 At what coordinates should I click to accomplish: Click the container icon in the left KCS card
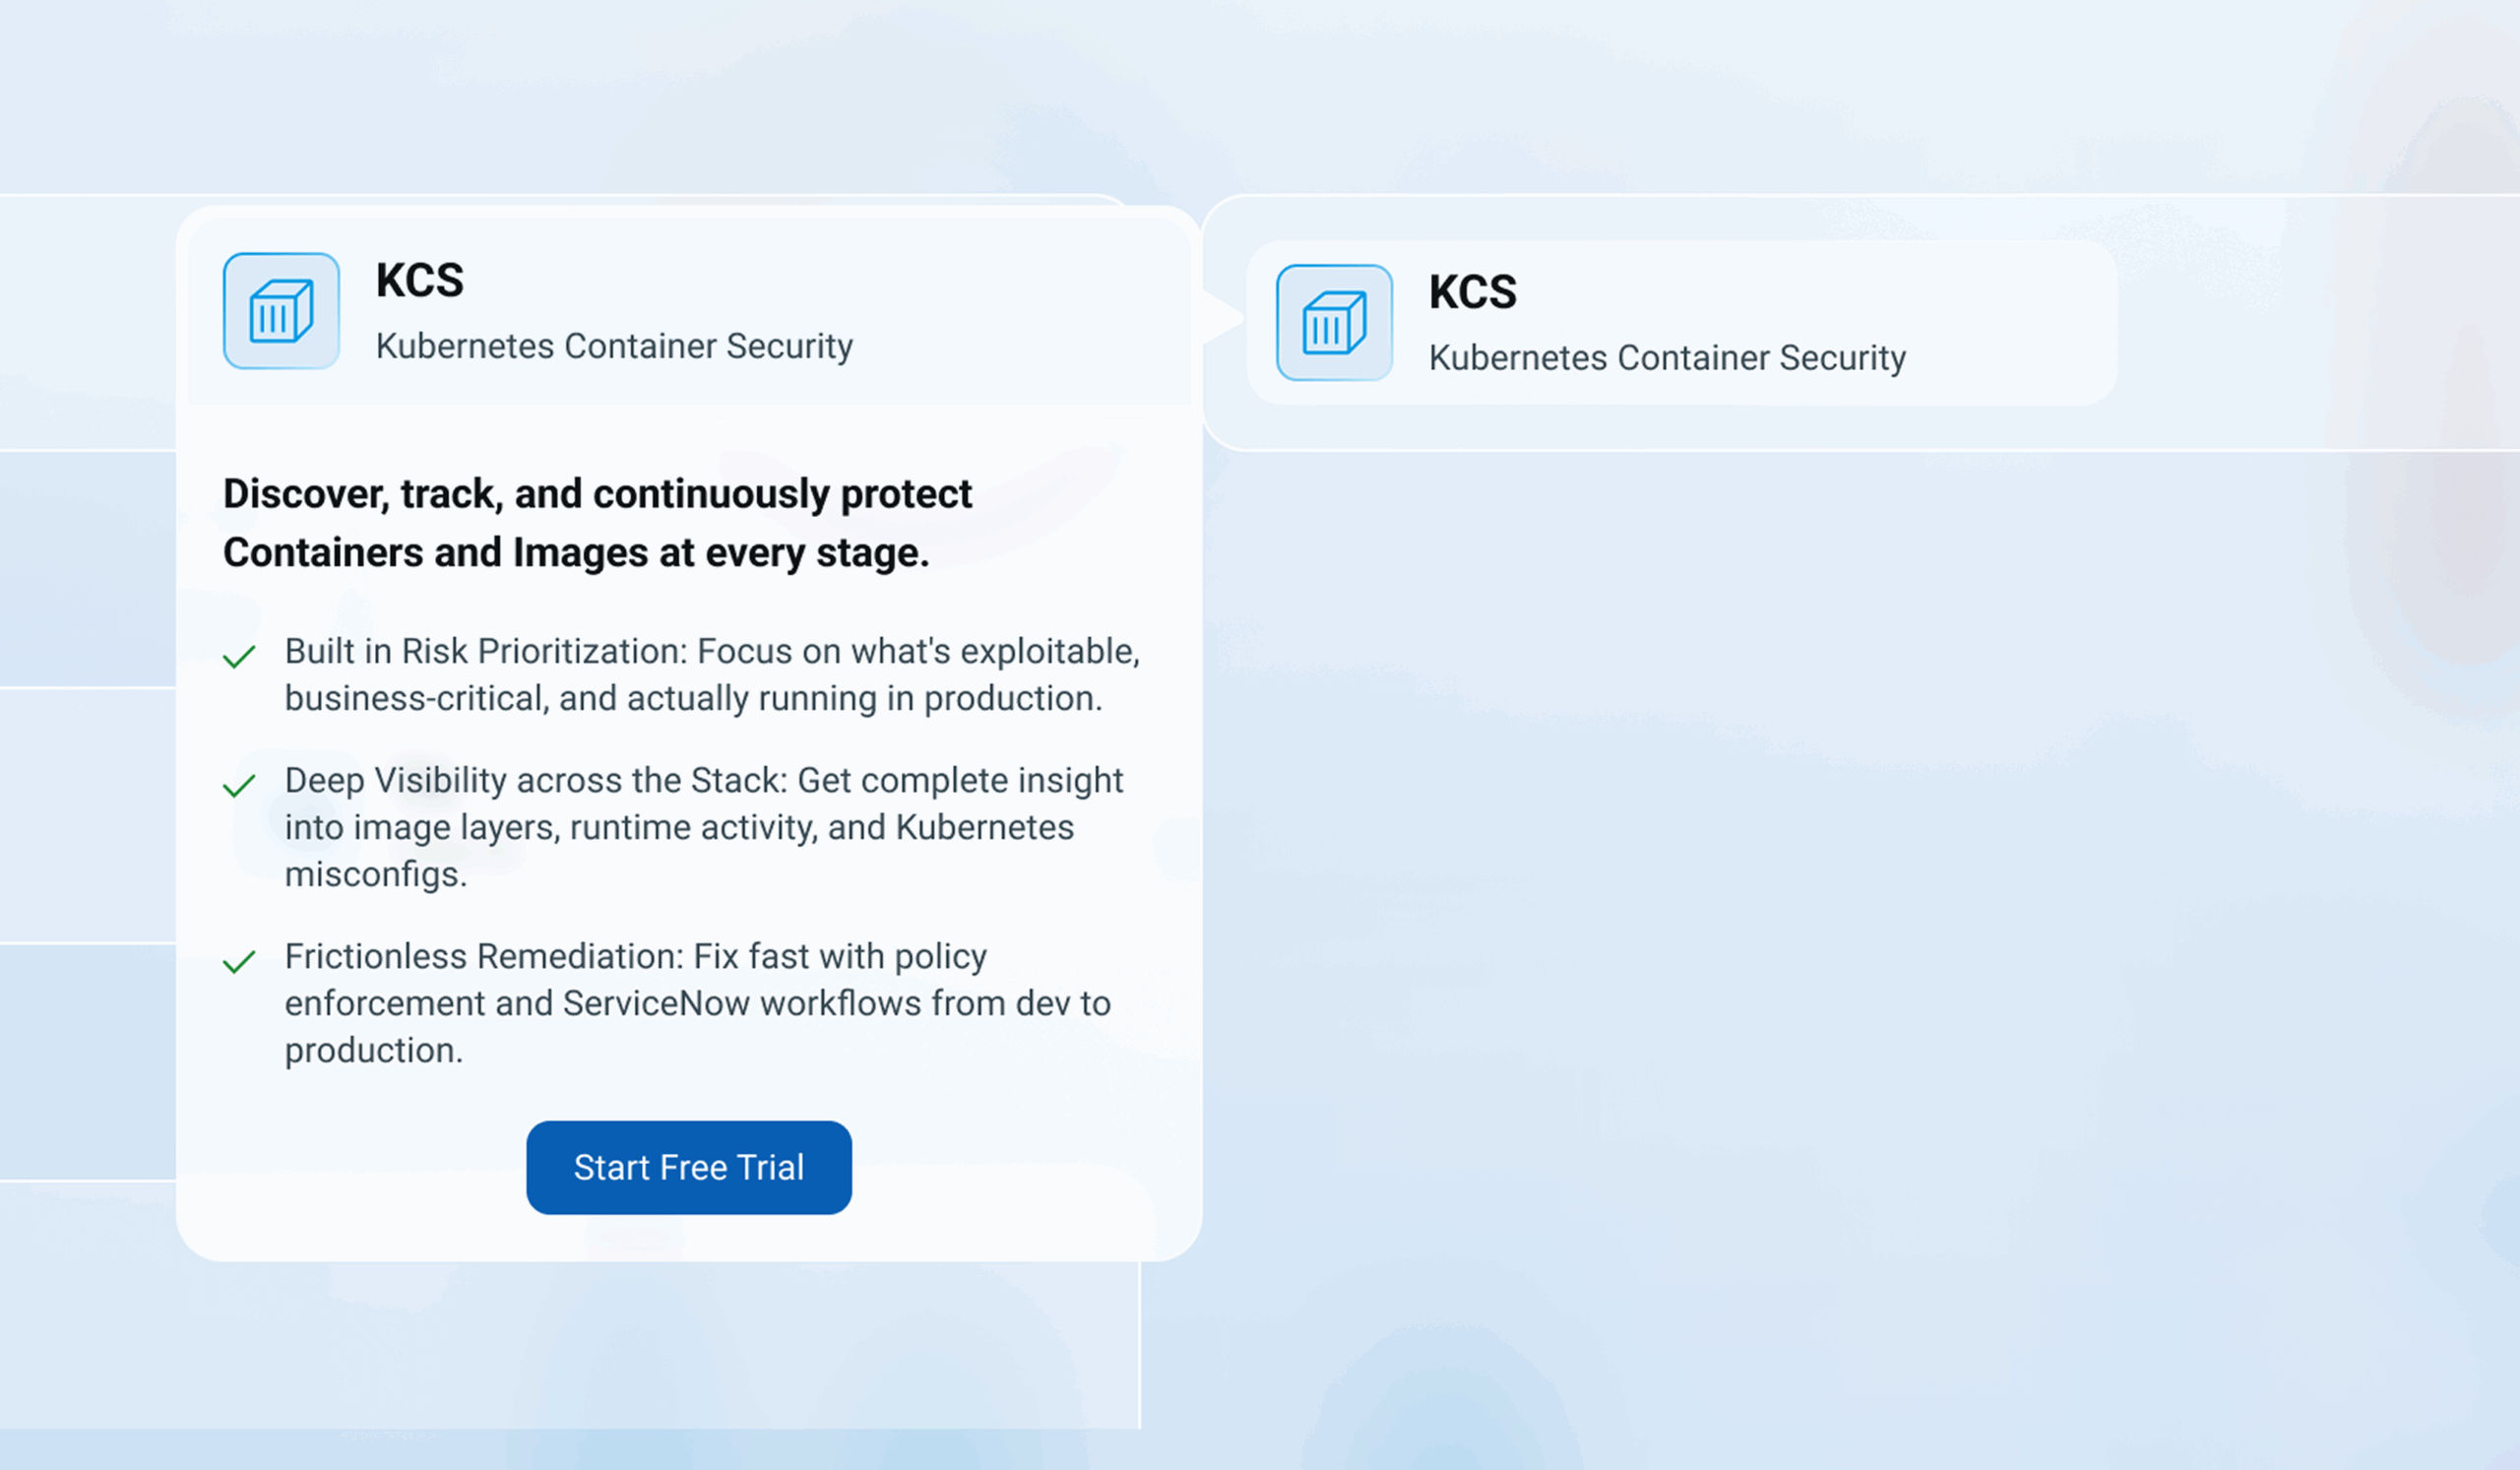pyautogui.click(x=281, y=311)
